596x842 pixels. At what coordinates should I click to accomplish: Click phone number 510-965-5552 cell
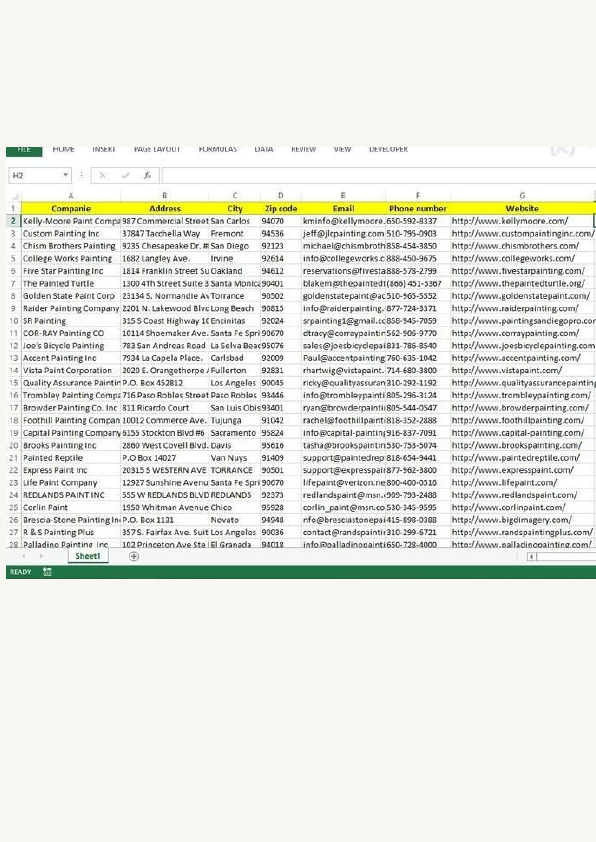(418, 296)
